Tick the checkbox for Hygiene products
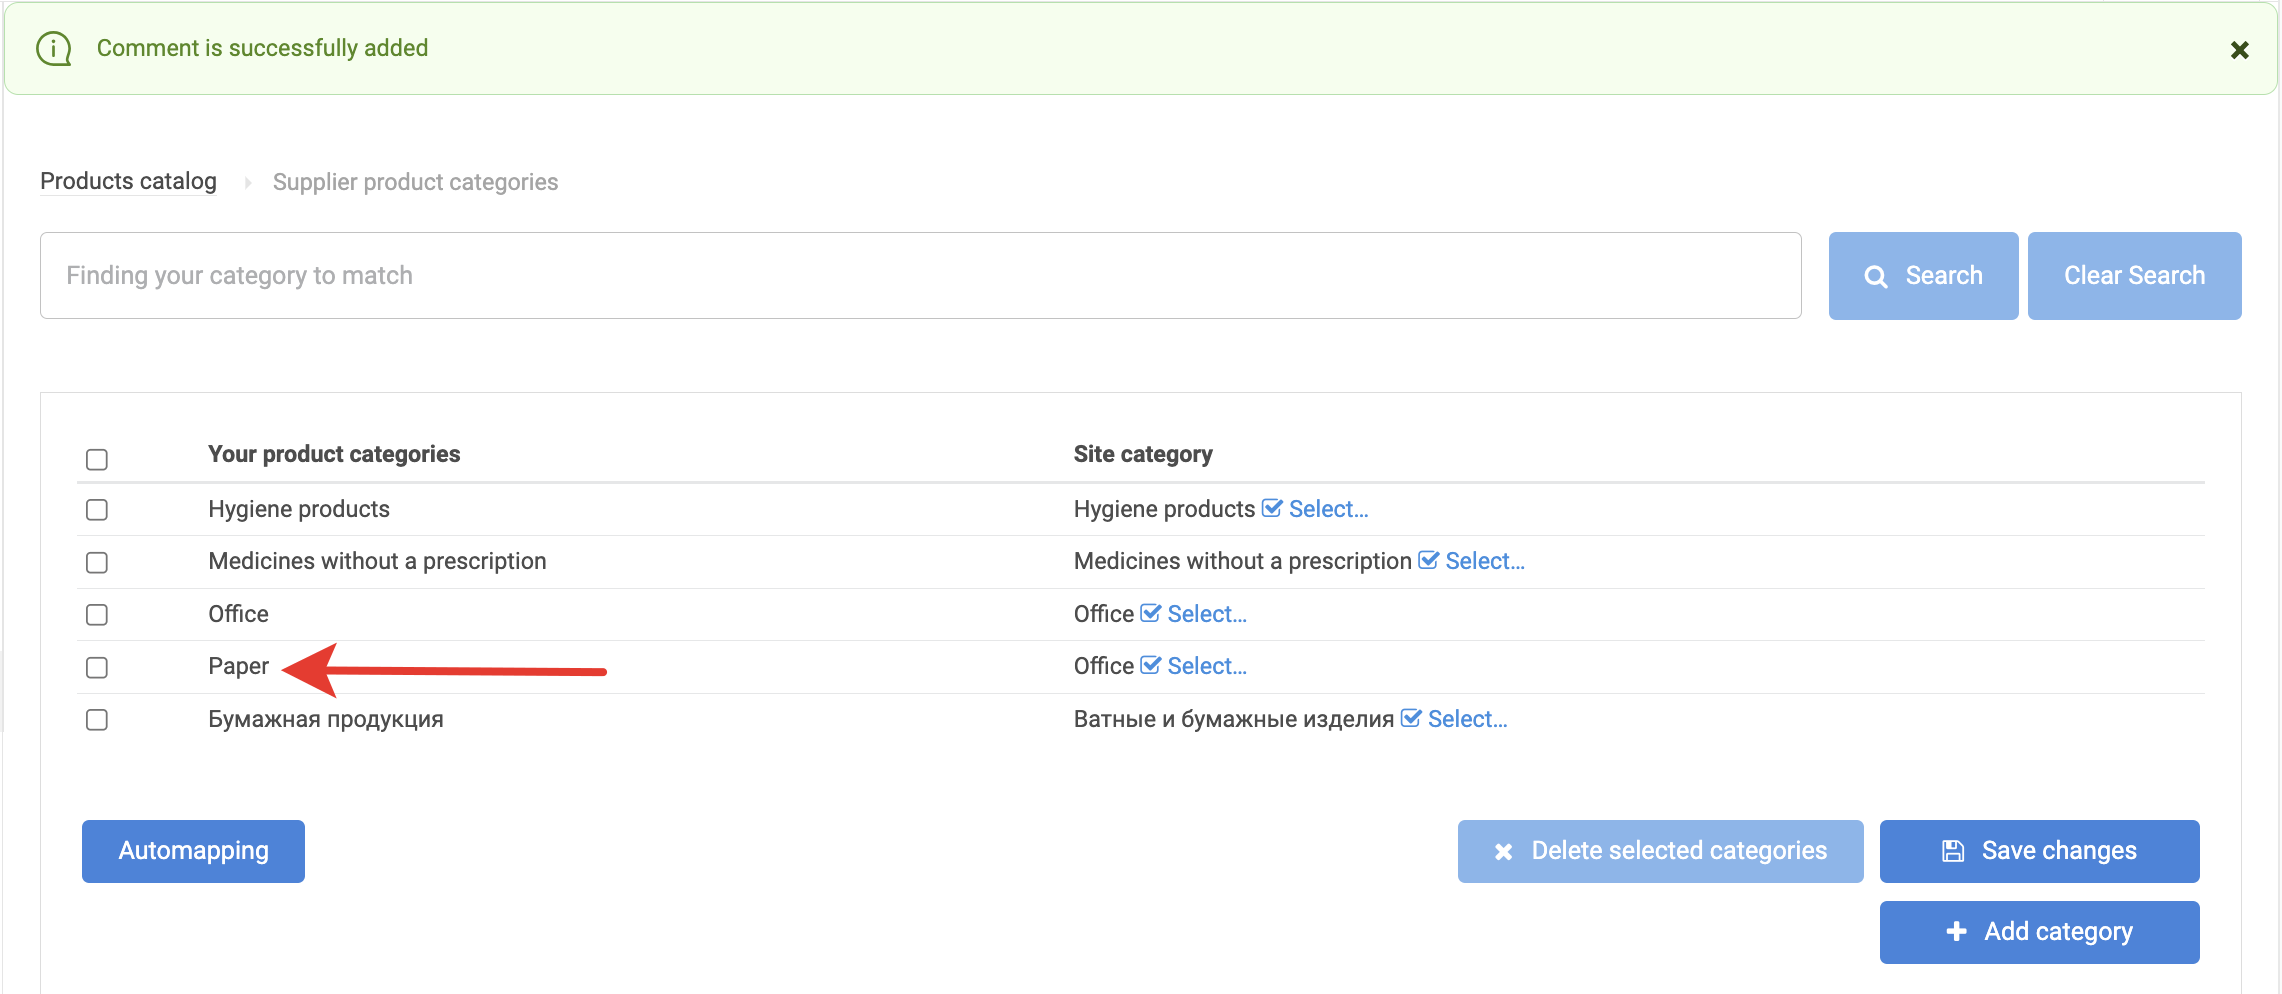Screen dimensions: 2282x994 tap(97, 510)
